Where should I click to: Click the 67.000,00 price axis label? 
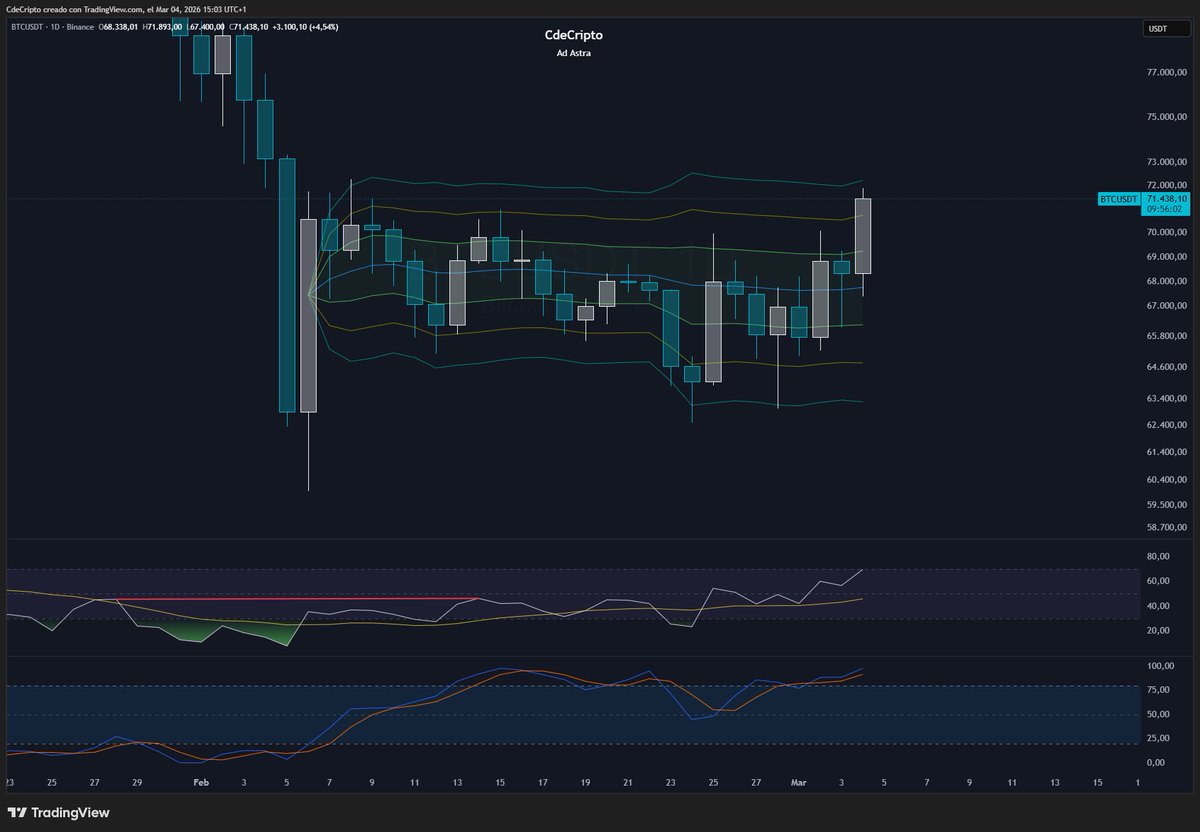click(x=1167, y=307)
